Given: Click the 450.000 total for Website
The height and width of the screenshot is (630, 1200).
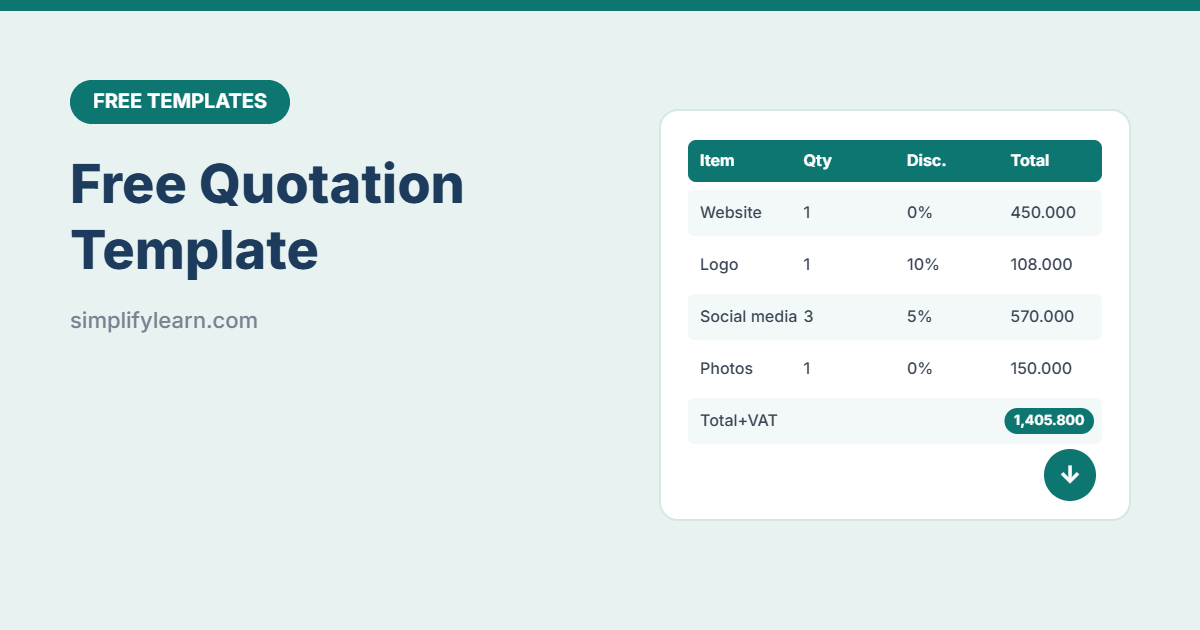Looking at the screenshot, I should pyautogui.click(x=1043, y=213).
